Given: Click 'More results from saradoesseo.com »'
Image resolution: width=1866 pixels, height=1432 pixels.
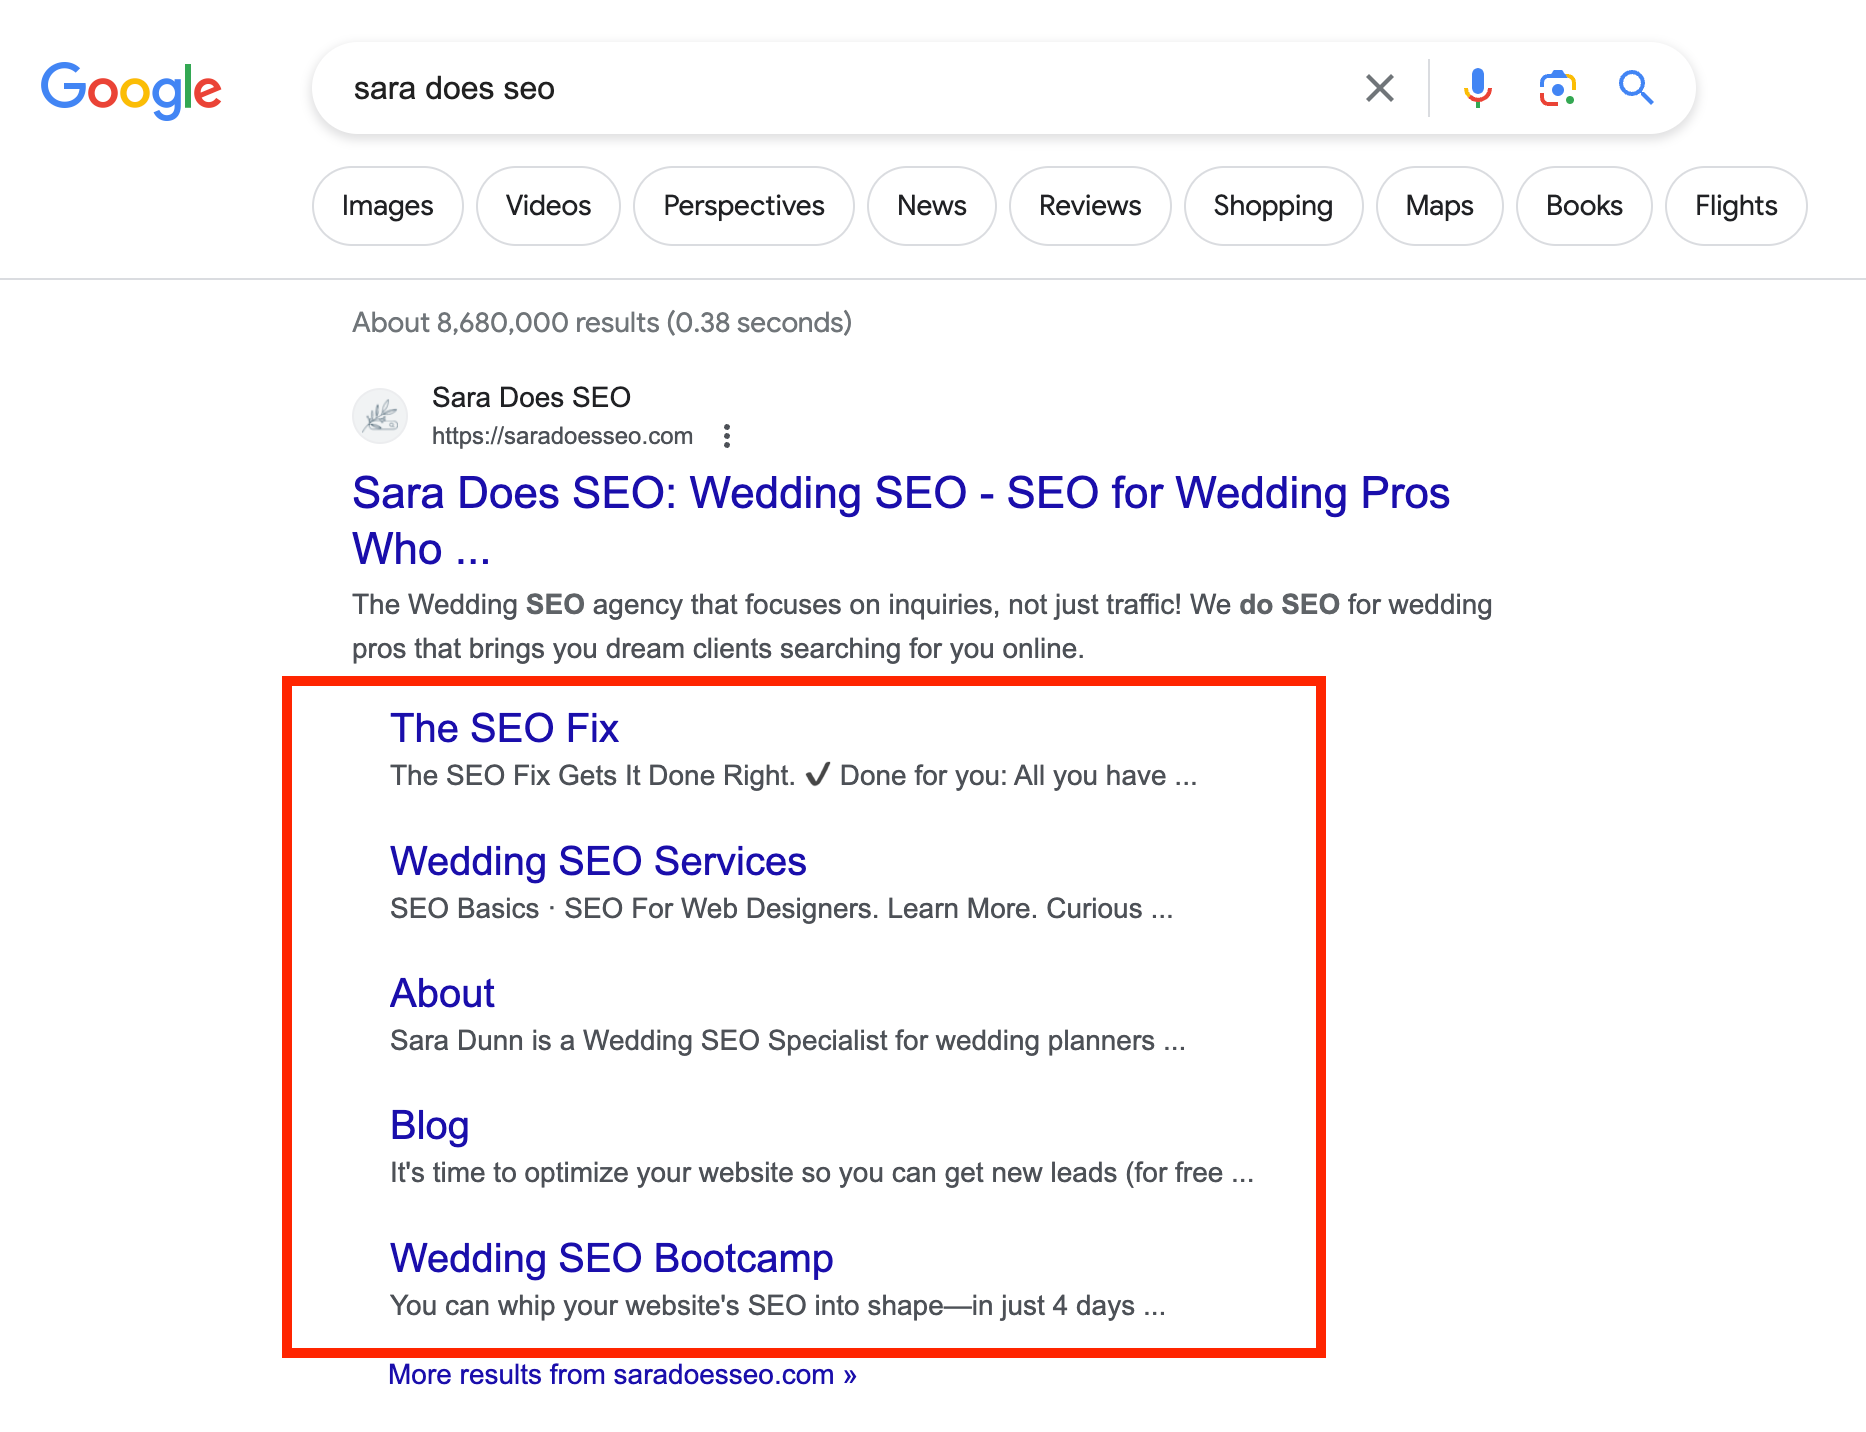Looking at the screenshot, I should [x=622, y=1375].
